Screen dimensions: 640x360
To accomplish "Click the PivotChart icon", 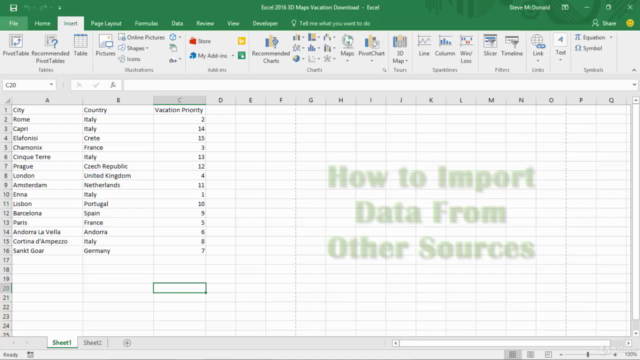I will [371, 48].
